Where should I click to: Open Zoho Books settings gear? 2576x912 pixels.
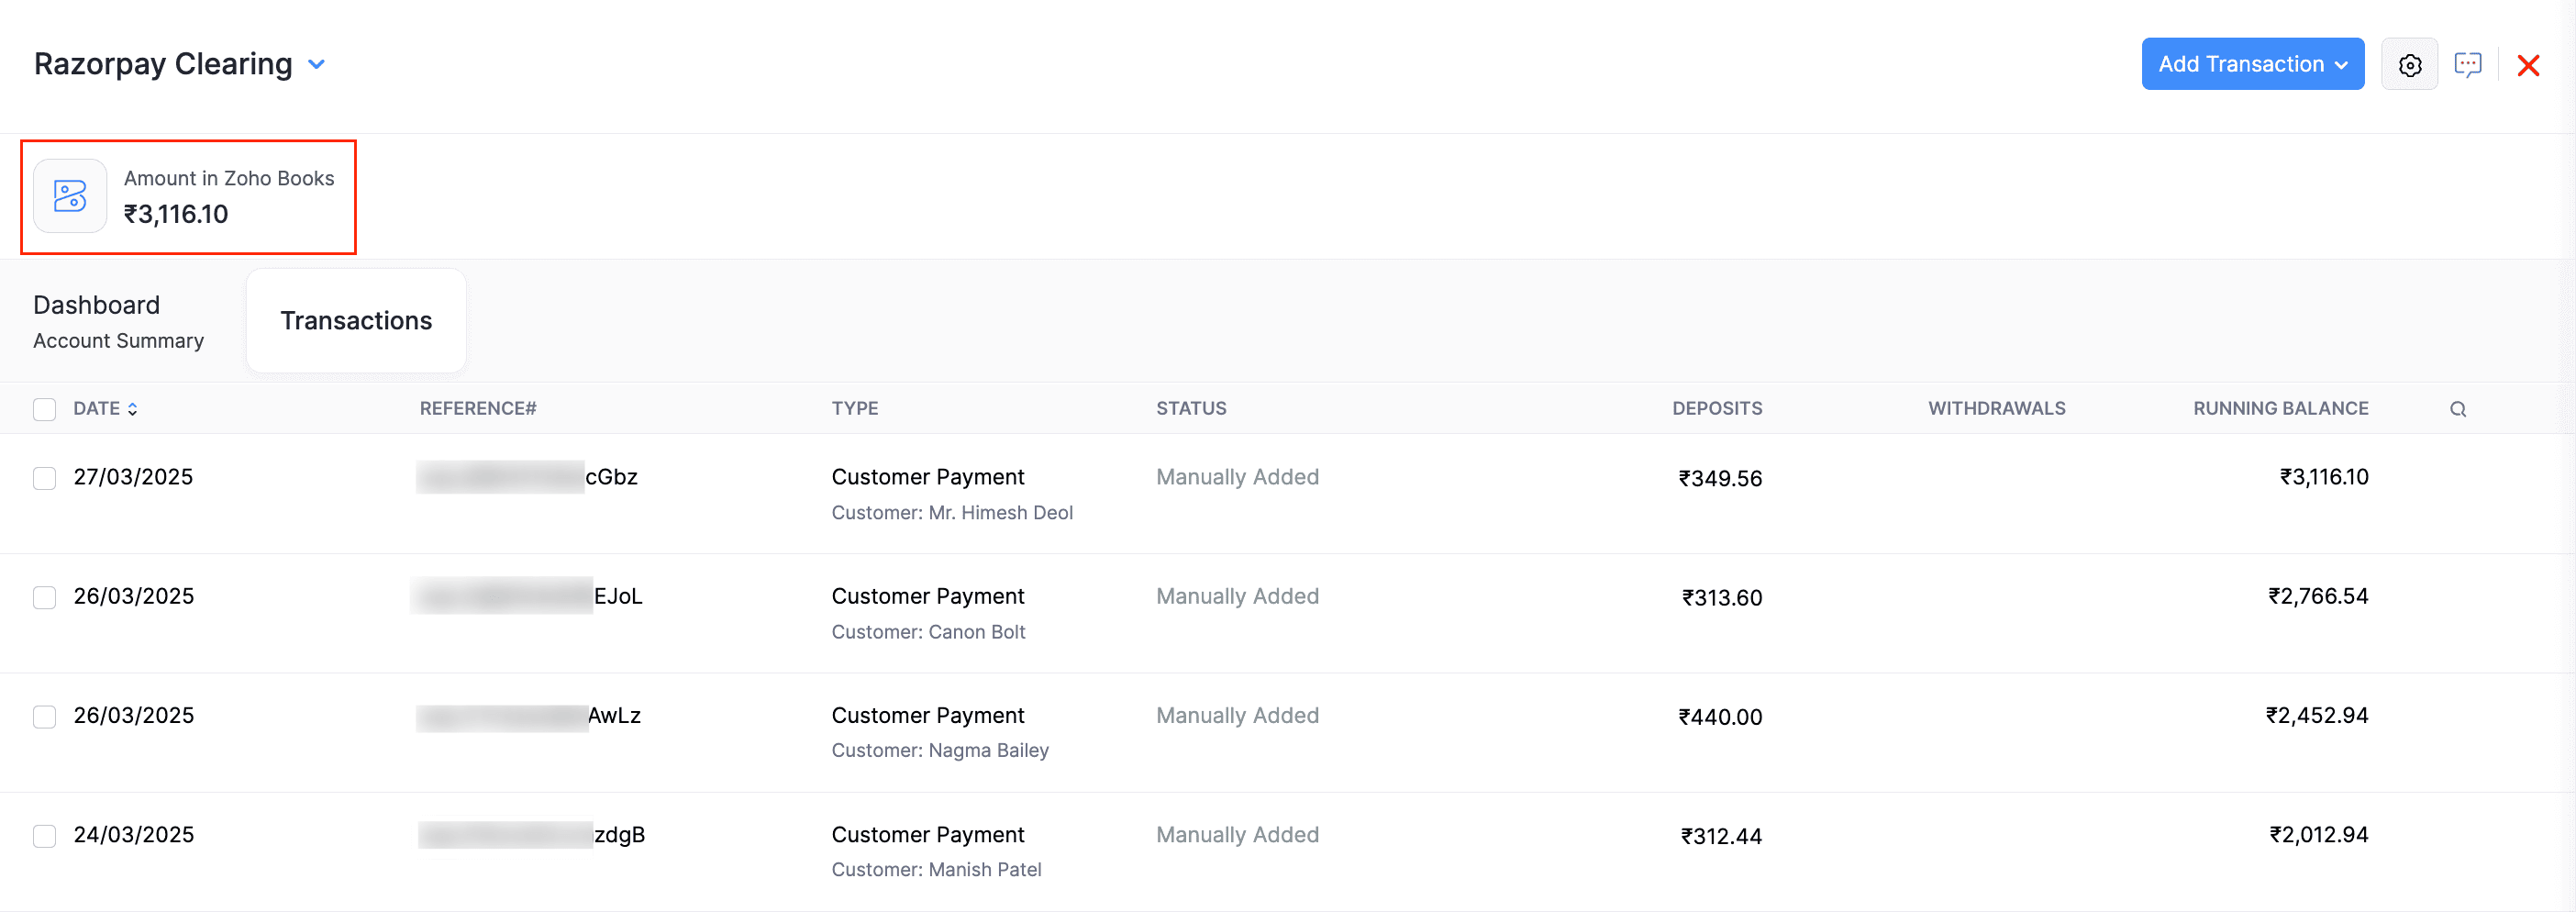pos(2410,63)
